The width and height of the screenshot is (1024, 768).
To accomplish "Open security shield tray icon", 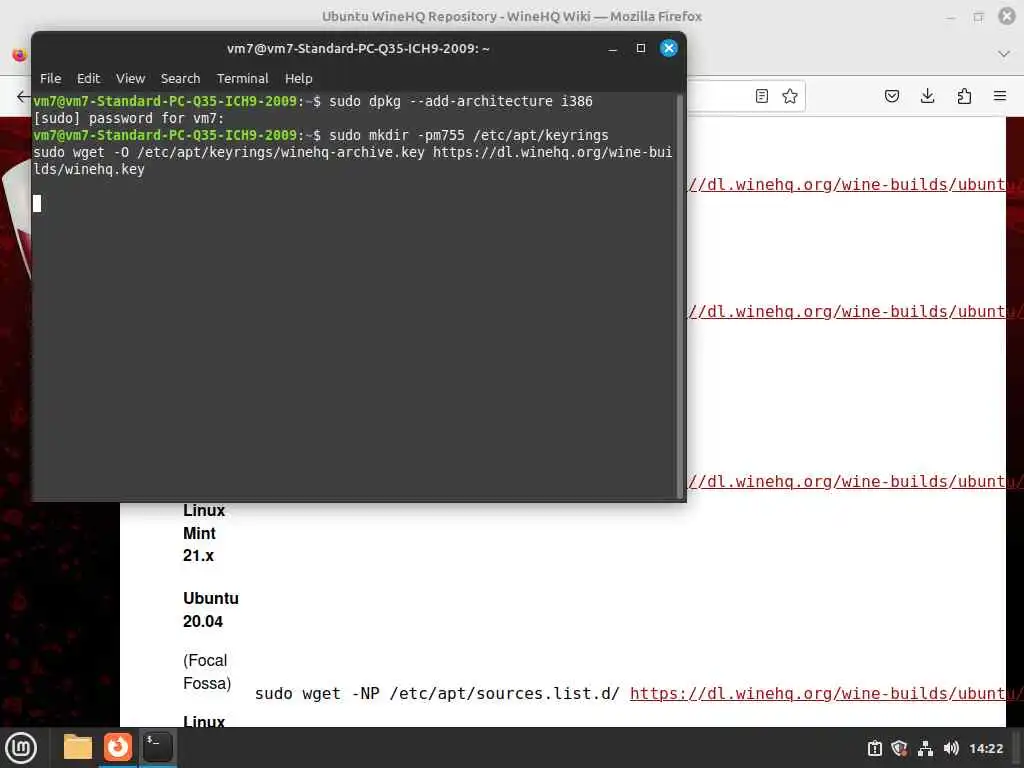I will tap(899, 748).
